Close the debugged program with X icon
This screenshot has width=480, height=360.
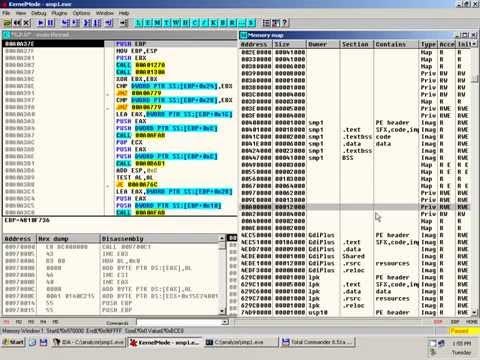tap(26, 23)
